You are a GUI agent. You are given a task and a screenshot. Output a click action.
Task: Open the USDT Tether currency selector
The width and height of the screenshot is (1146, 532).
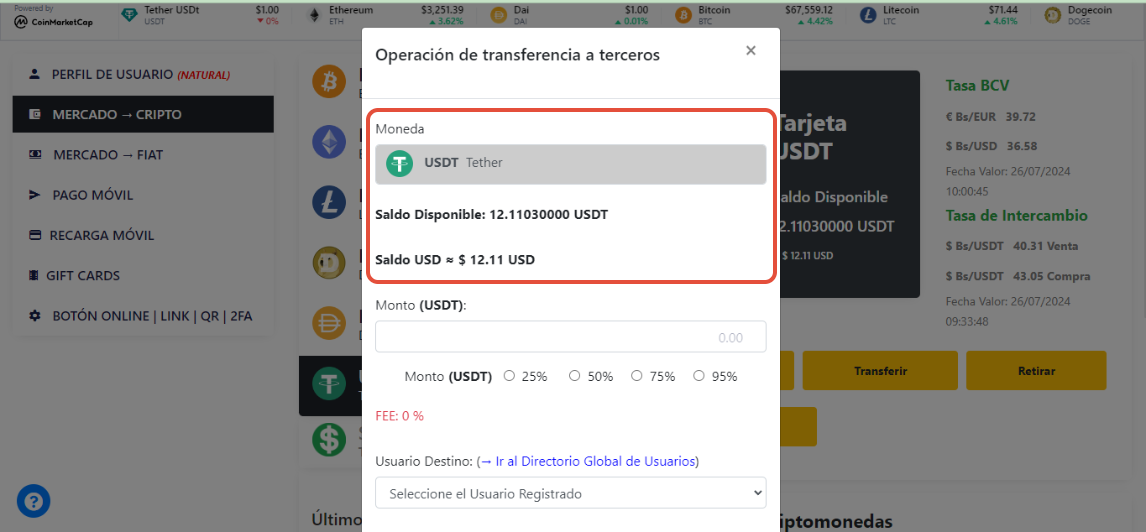pyautogui.click(x=571, y=164)
